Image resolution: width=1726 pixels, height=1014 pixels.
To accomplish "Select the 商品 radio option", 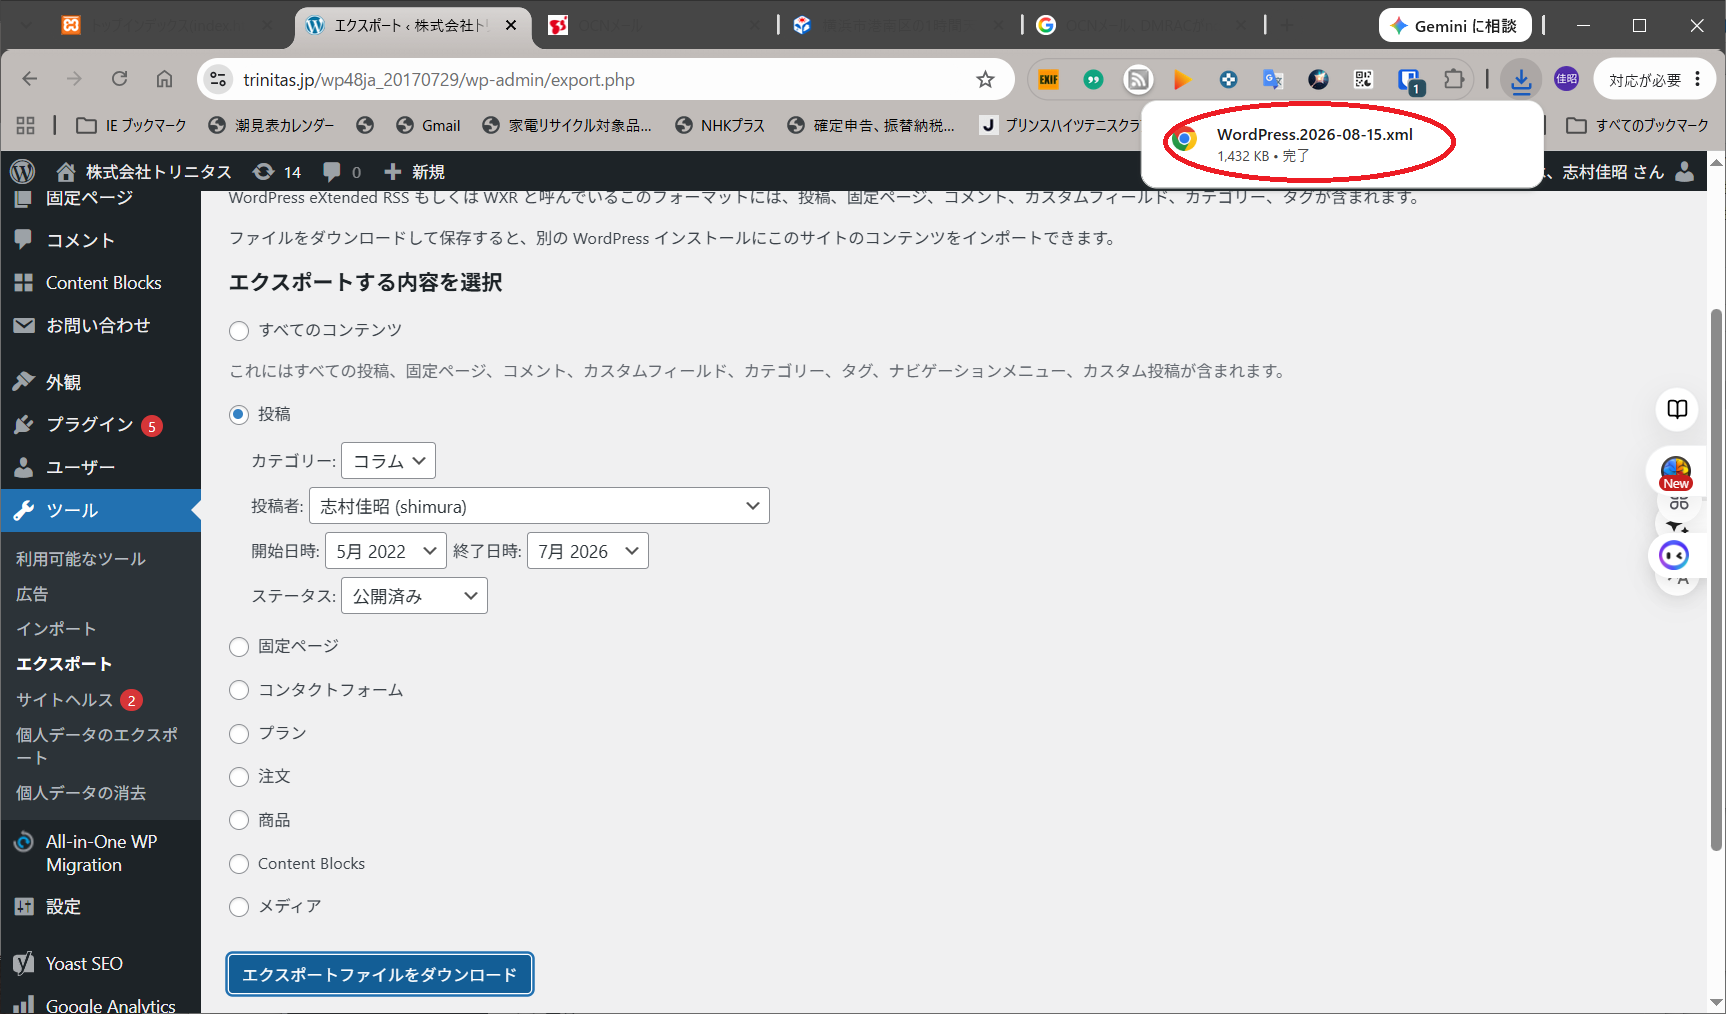I will [x=239, y=820].
